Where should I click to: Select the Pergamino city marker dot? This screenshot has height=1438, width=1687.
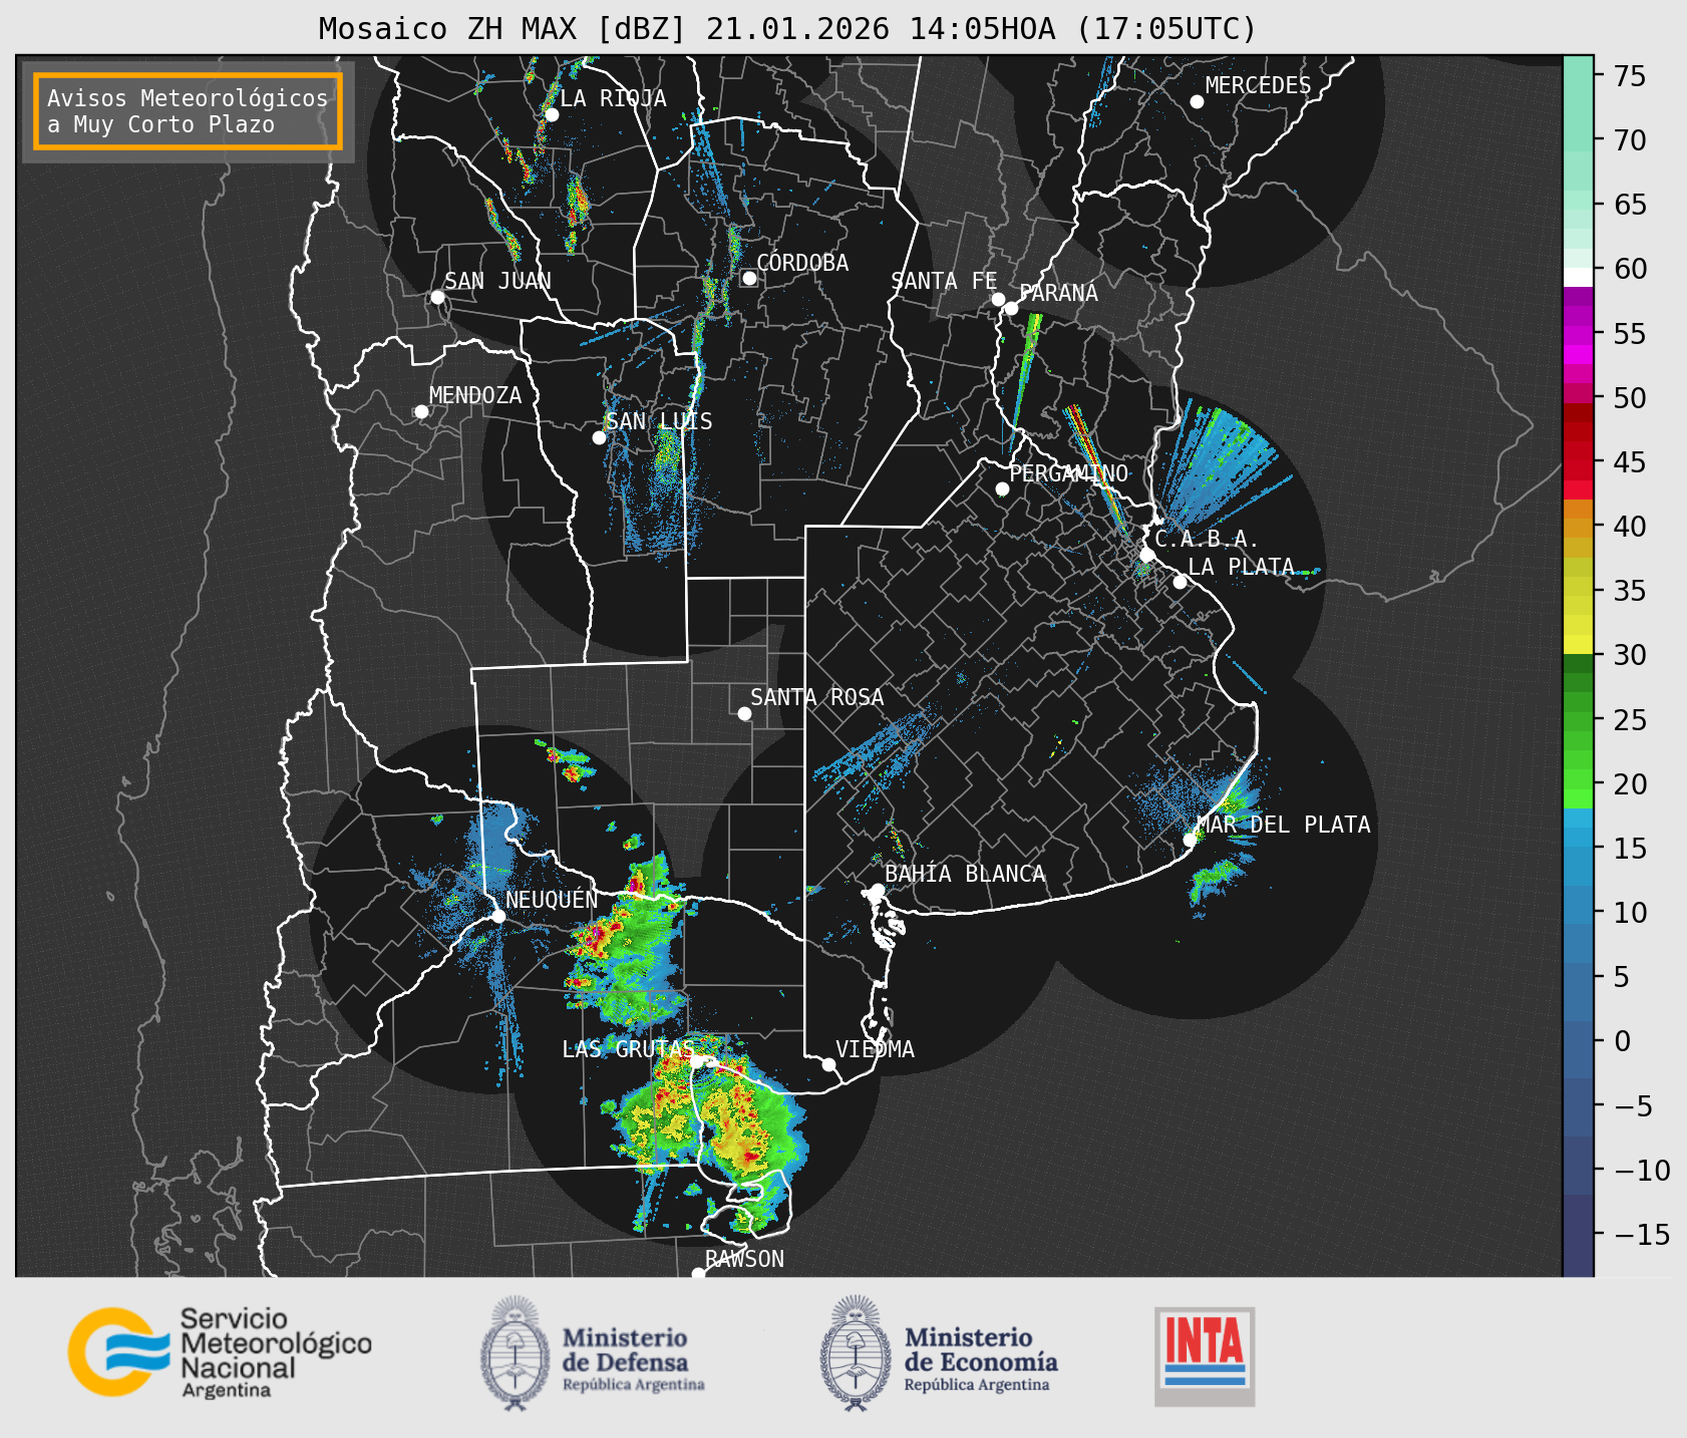[x=1002, y=489]
